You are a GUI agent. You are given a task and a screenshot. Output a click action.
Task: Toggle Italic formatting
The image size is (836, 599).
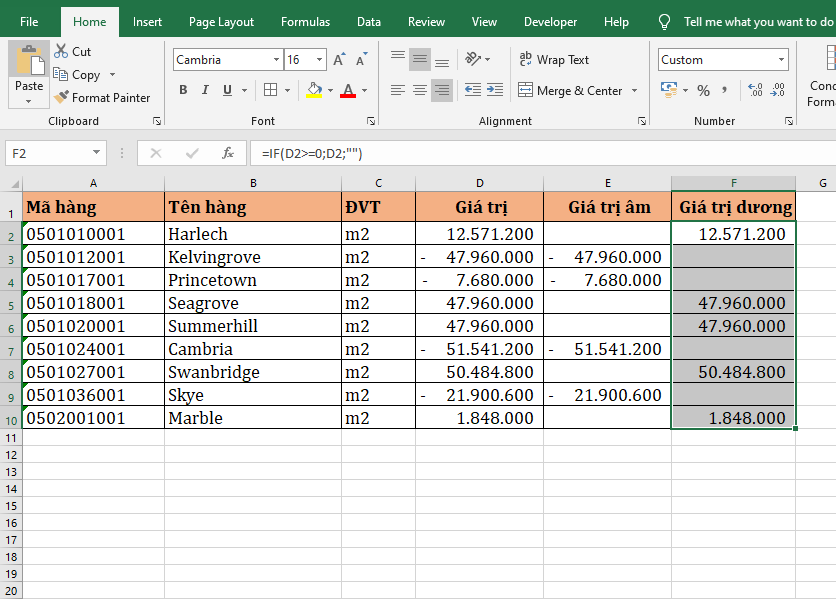point(206,90)
